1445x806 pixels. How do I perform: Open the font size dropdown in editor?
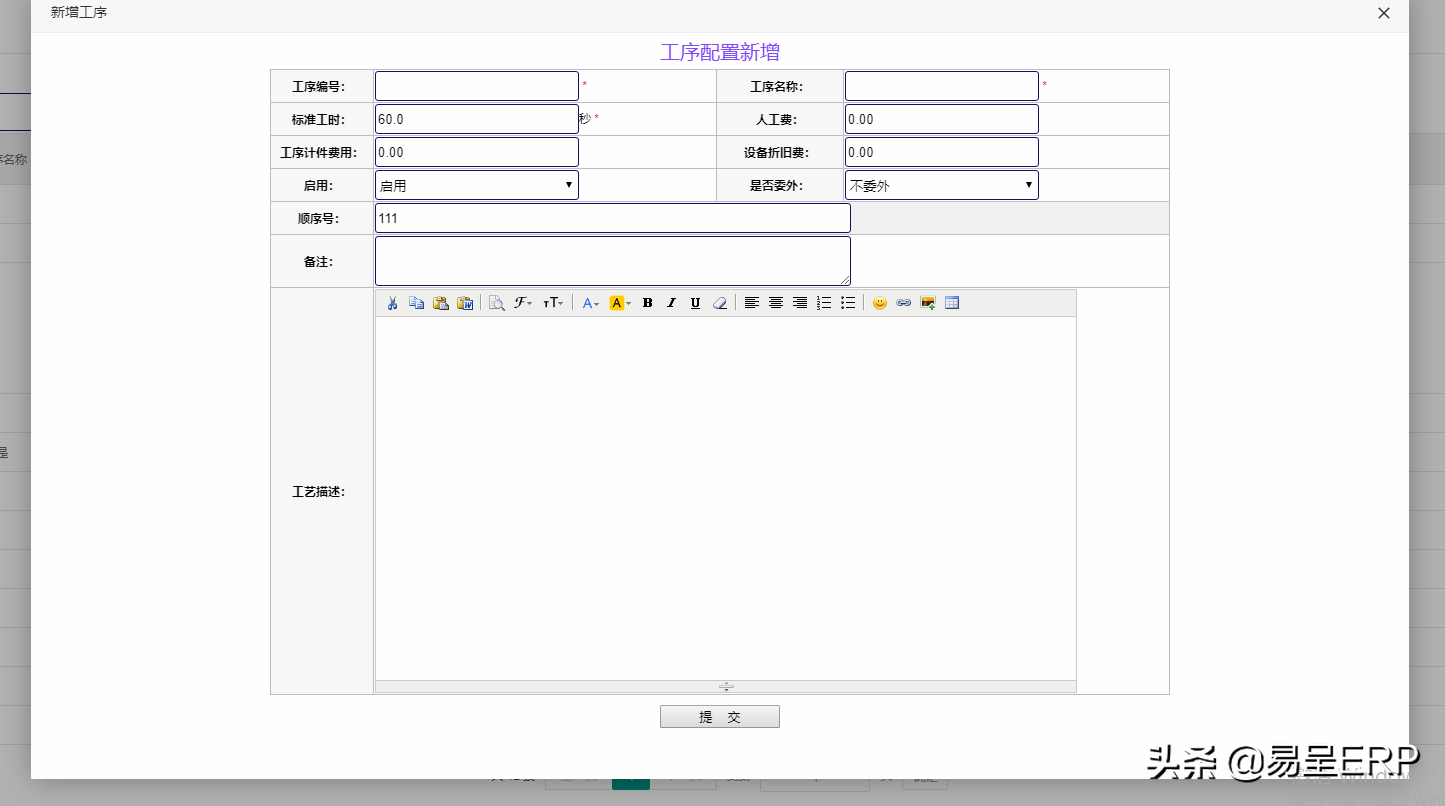click(x=553, y=303)
